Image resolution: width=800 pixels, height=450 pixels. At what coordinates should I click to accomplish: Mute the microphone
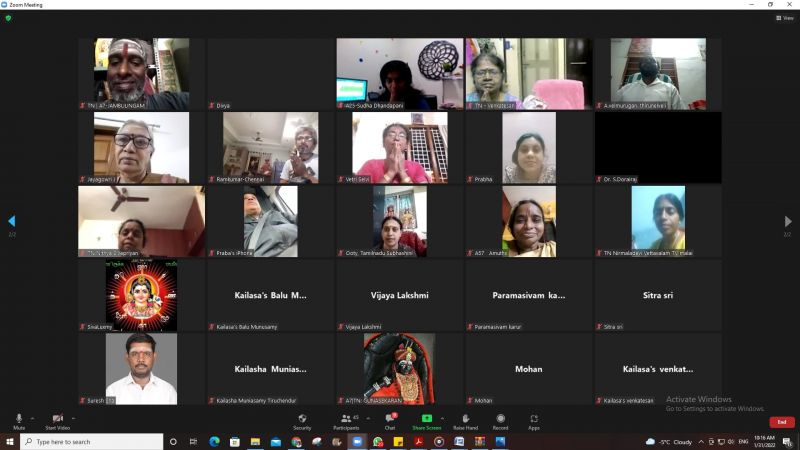[x=19, y=420]
